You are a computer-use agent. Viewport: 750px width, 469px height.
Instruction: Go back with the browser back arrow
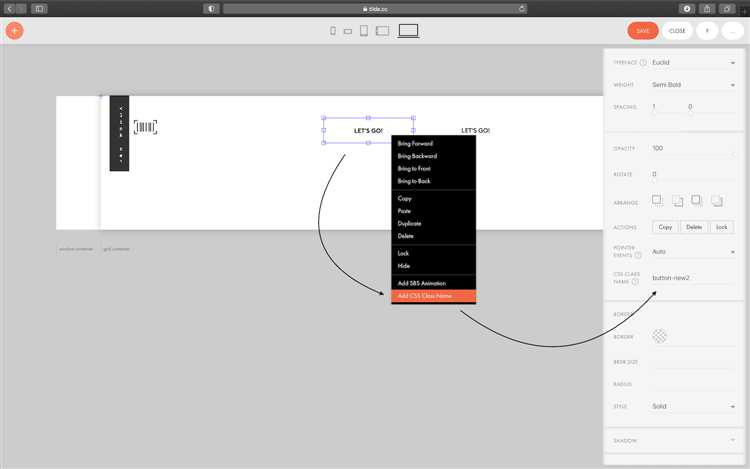point(10,9)
